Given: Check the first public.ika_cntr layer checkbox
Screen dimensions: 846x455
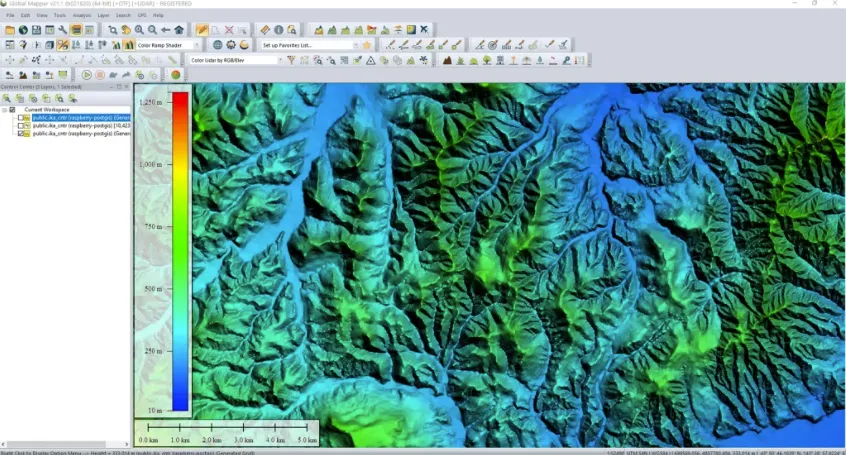Looking at the screenshot, I should tap(23, 118).
